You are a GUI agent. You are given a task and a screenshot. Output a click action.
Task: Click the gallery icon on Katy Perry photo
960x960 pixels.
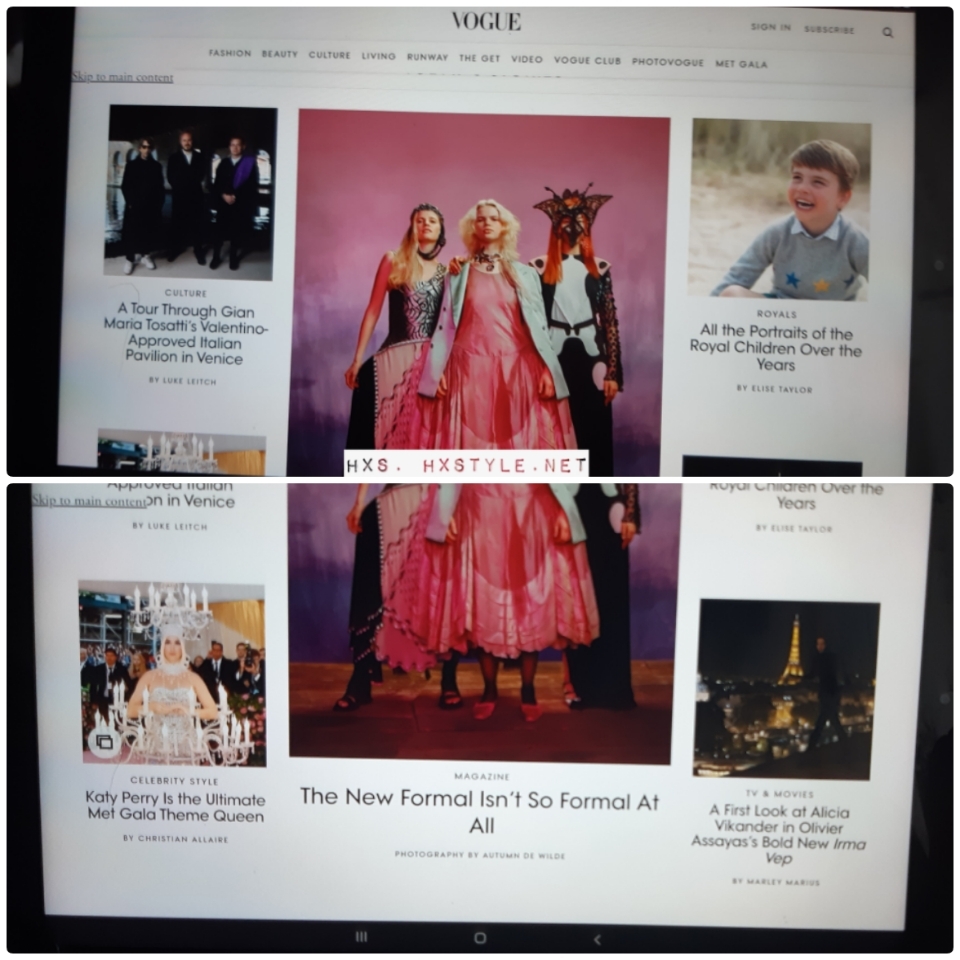tap(103, 741)
